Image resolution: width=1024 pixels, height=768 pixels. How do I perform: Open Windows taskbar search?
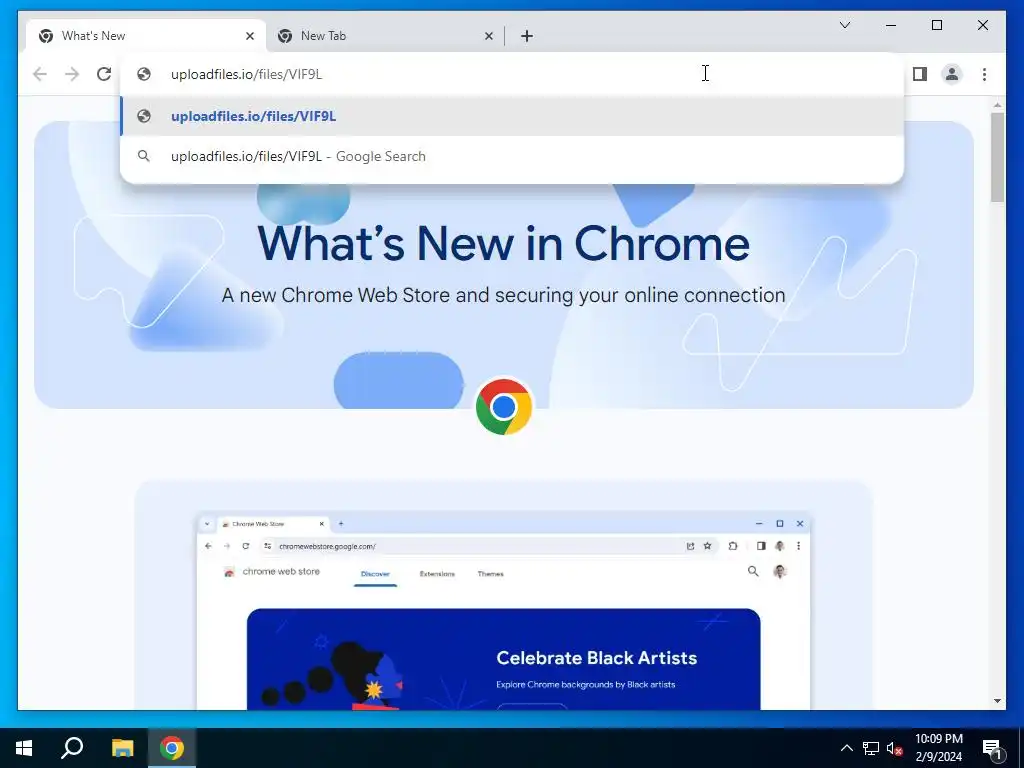[72, 748]
